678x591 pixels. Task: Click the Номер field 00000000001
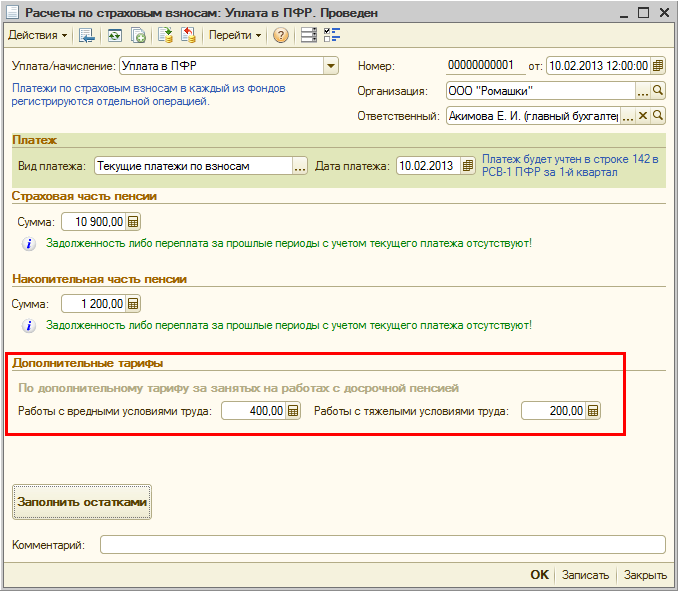tap(486, 66)
